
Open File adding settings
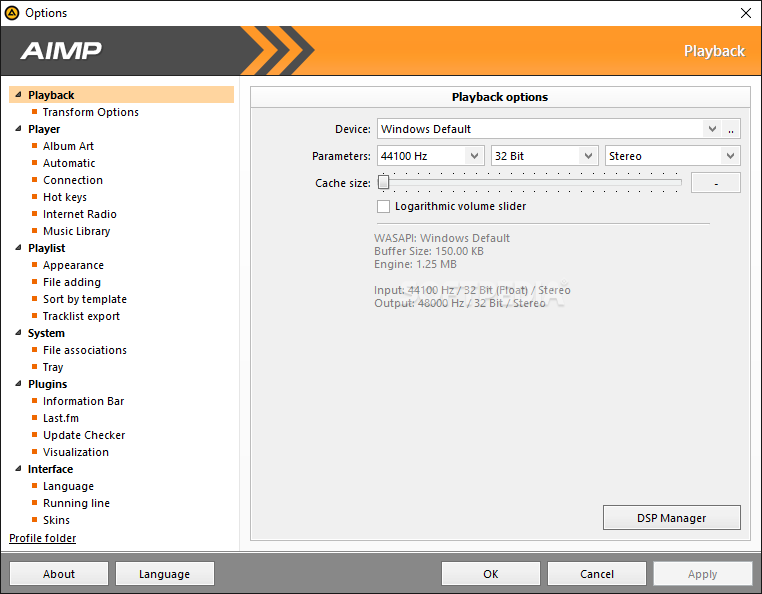click(72, 282)
